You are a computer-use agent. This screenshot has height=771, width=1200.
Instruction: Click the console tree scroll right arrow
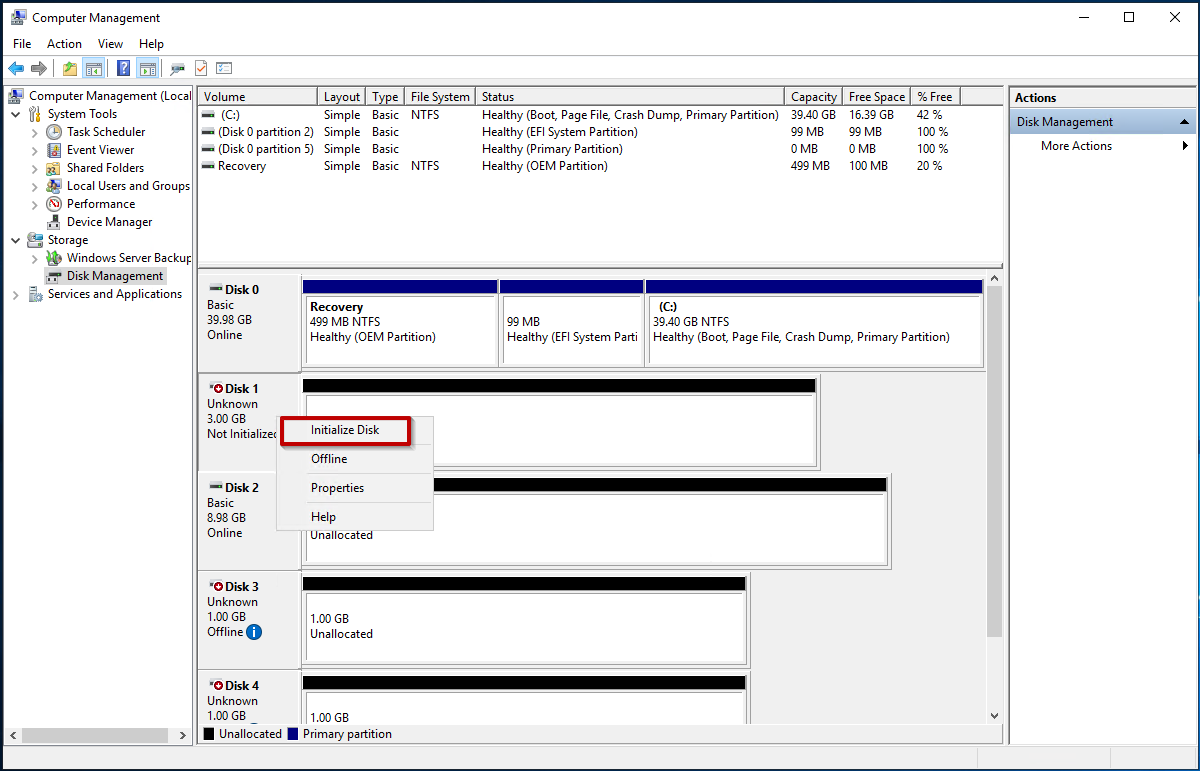pyautogui.click(x=183, y=735)
